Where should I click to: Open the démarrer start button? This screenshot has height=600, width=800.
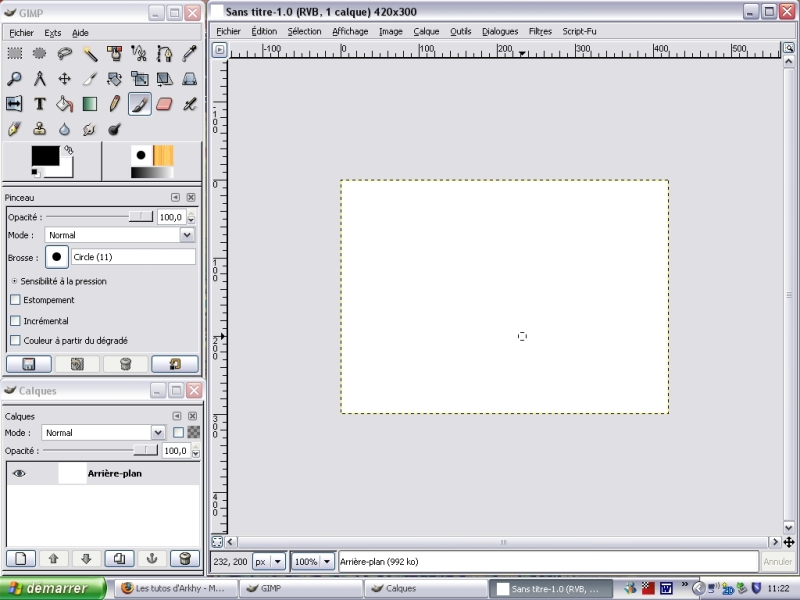click(53, 588)
